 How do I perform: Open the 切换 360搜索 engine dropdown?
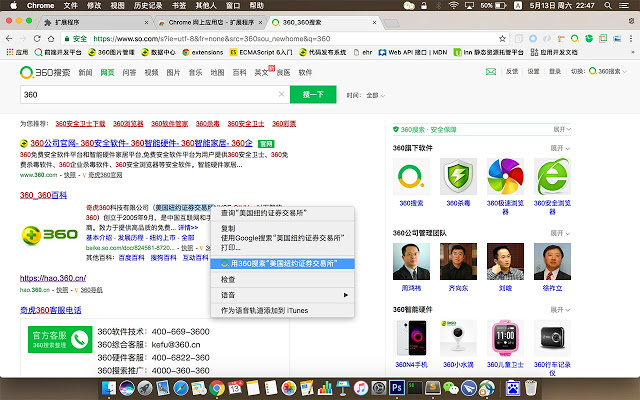[x=607, y=71]
